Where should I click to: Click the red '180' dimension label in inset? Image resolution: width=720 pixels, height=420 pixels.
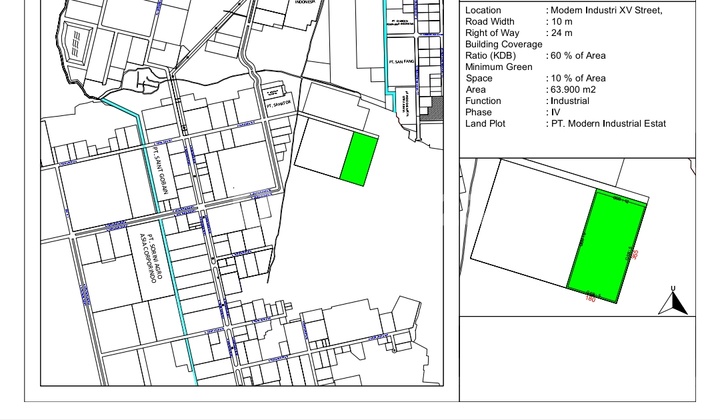[x=590, y=297]
